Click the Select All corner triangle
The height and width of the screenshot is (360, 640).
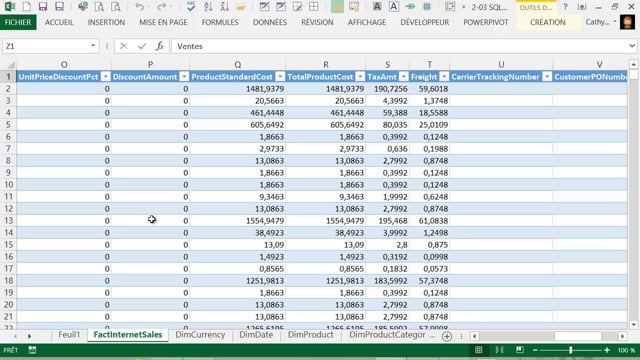click(x=11, y=65)
